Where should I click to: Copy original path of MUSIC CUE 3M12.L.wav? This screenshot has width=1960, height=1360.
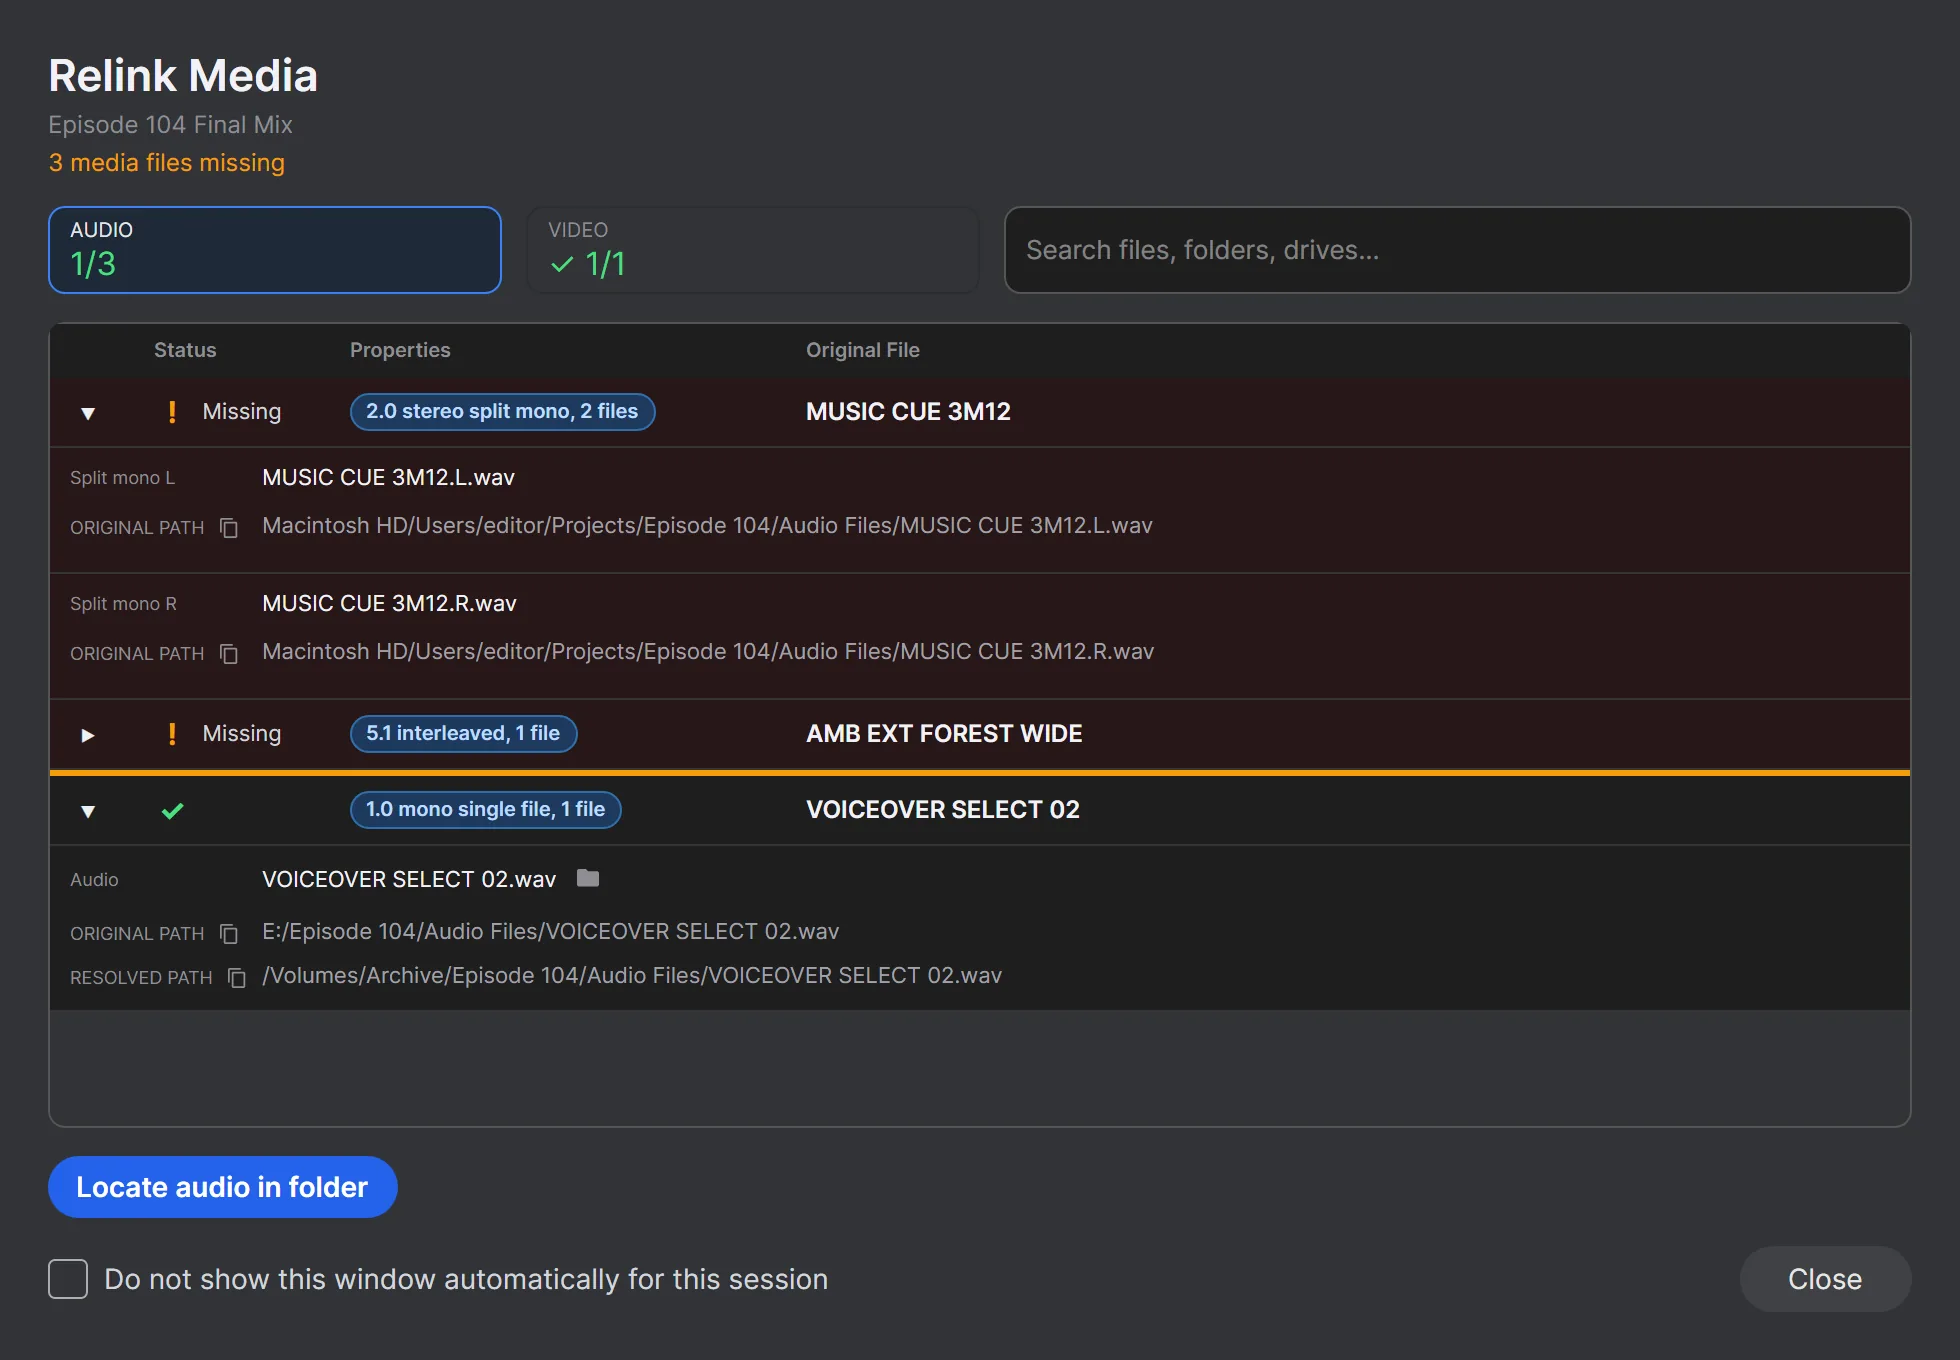(x=229, y=527)
